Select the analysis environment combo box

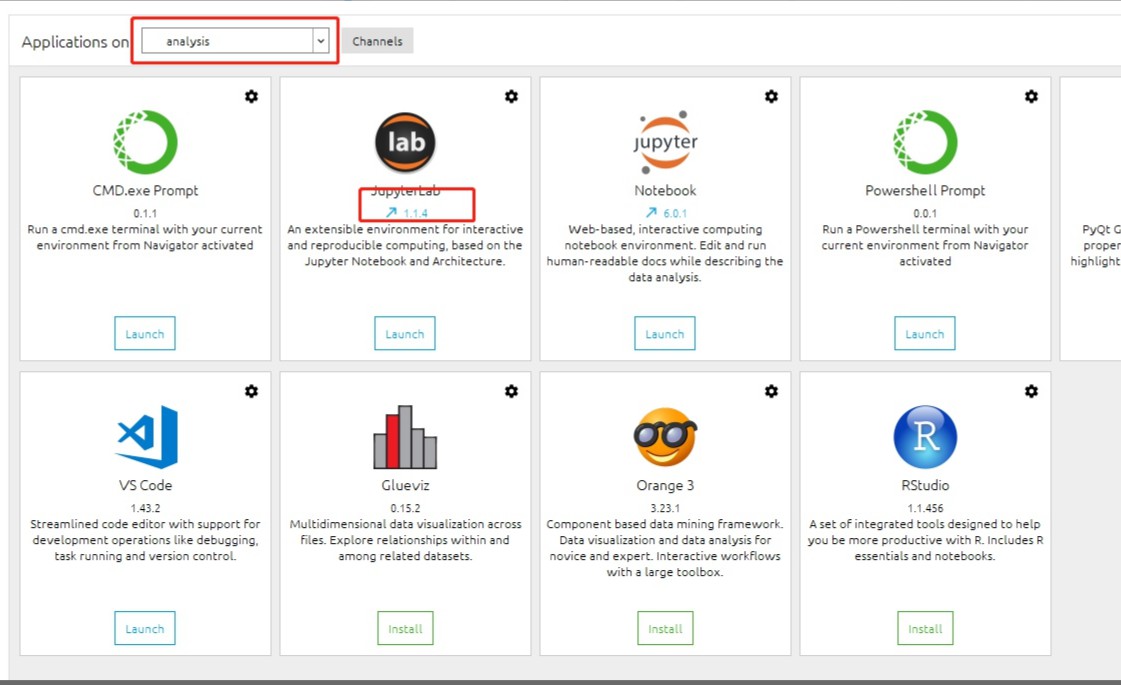point(235,41)
